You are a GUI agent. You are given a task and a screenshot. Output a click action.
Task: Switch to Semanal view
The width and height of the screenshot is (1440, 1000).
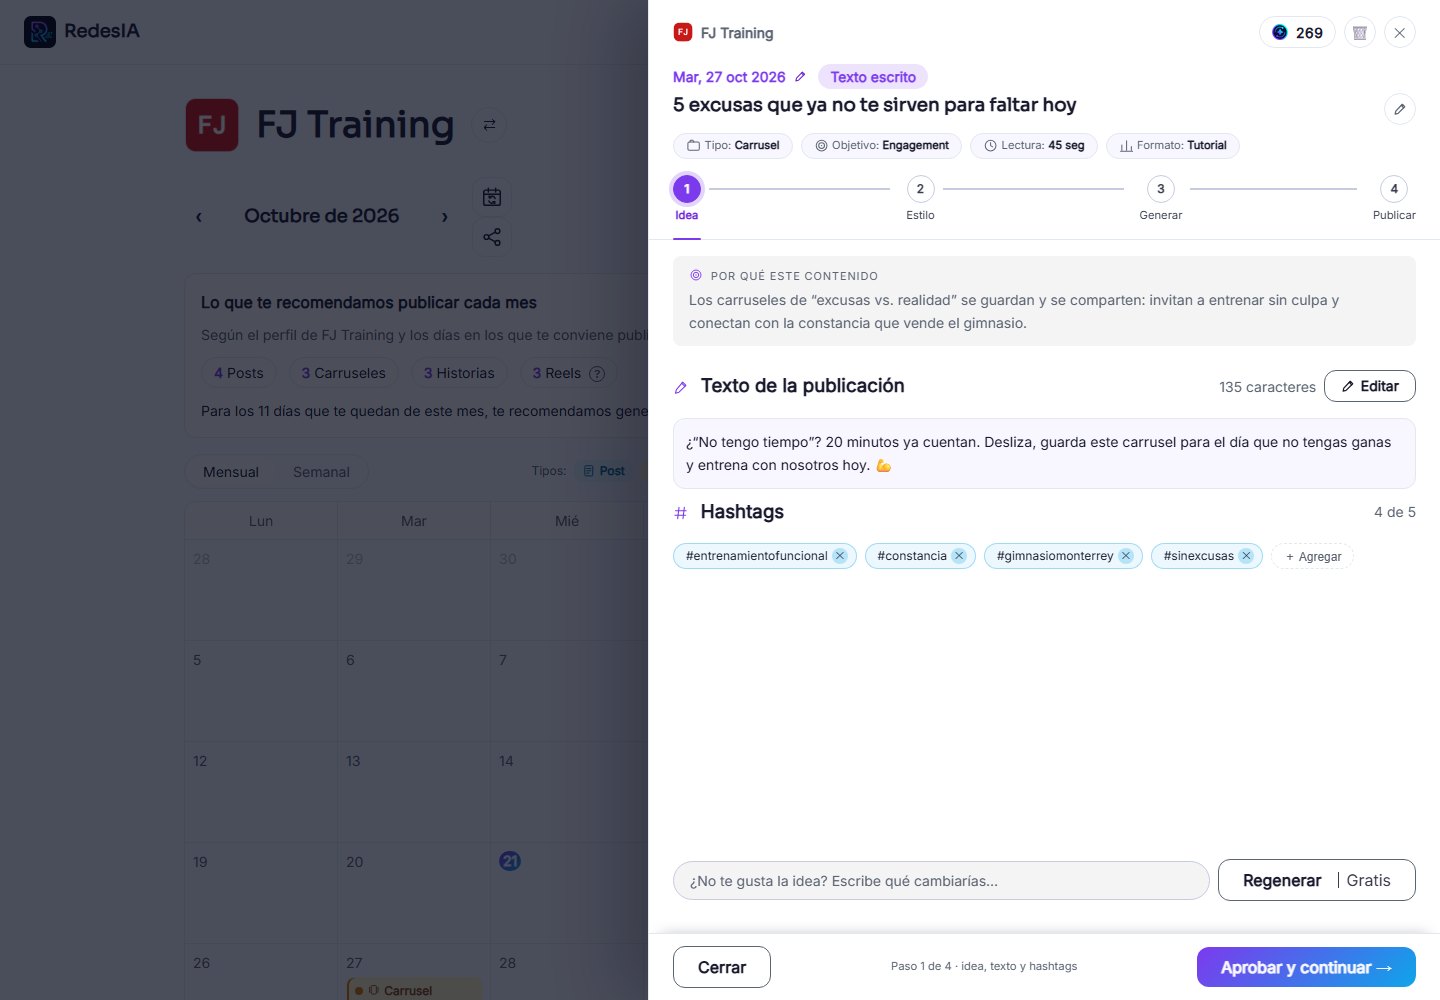click(x=321, y=472)
